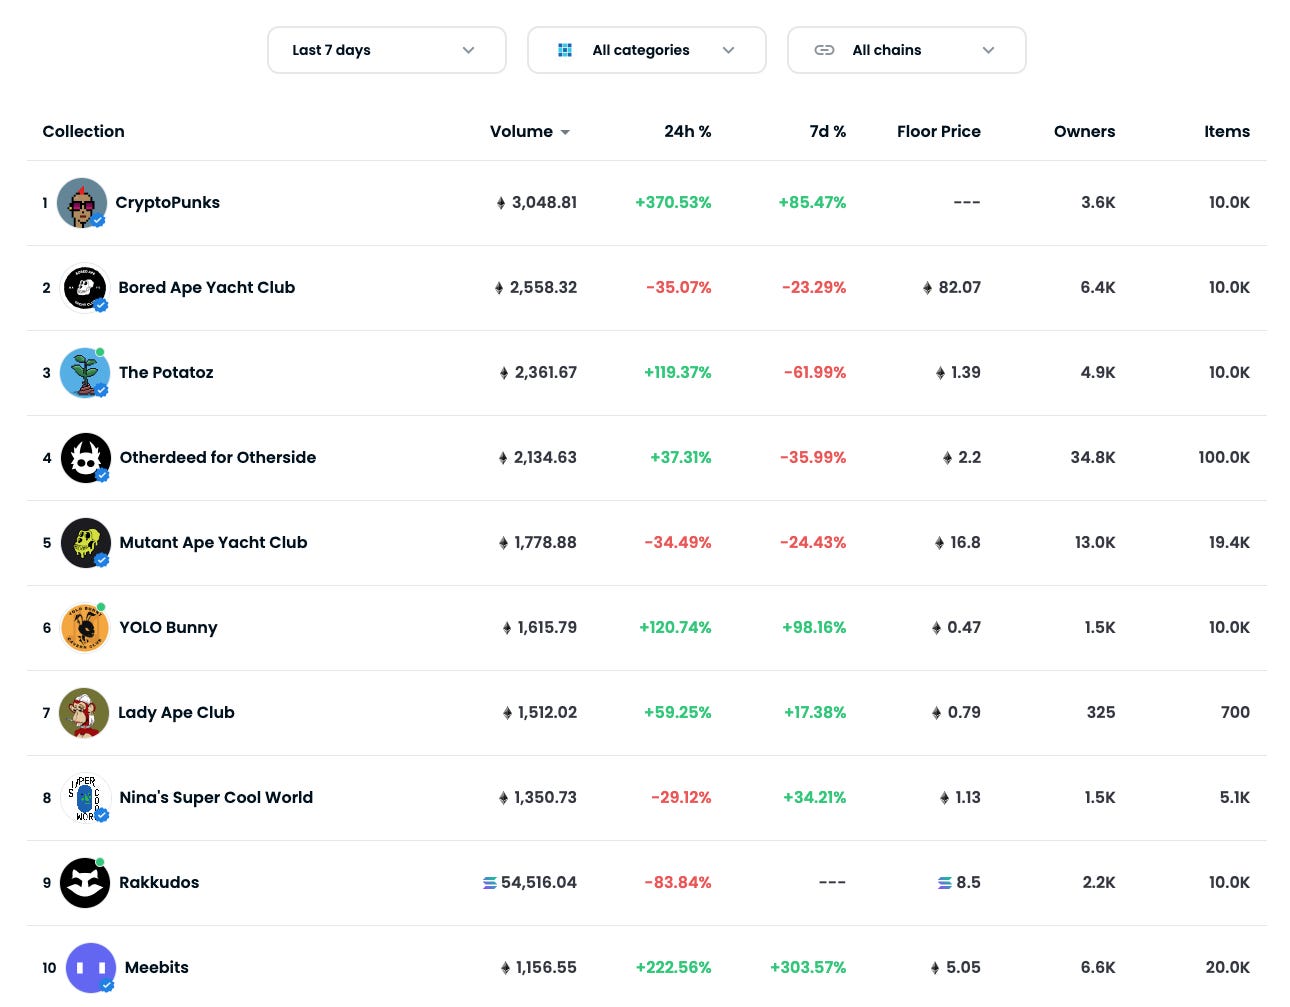Screen dimensions: 1290x1007
Task: Click Nina's Super Cool World avatar
Action: tap(85, 798)
